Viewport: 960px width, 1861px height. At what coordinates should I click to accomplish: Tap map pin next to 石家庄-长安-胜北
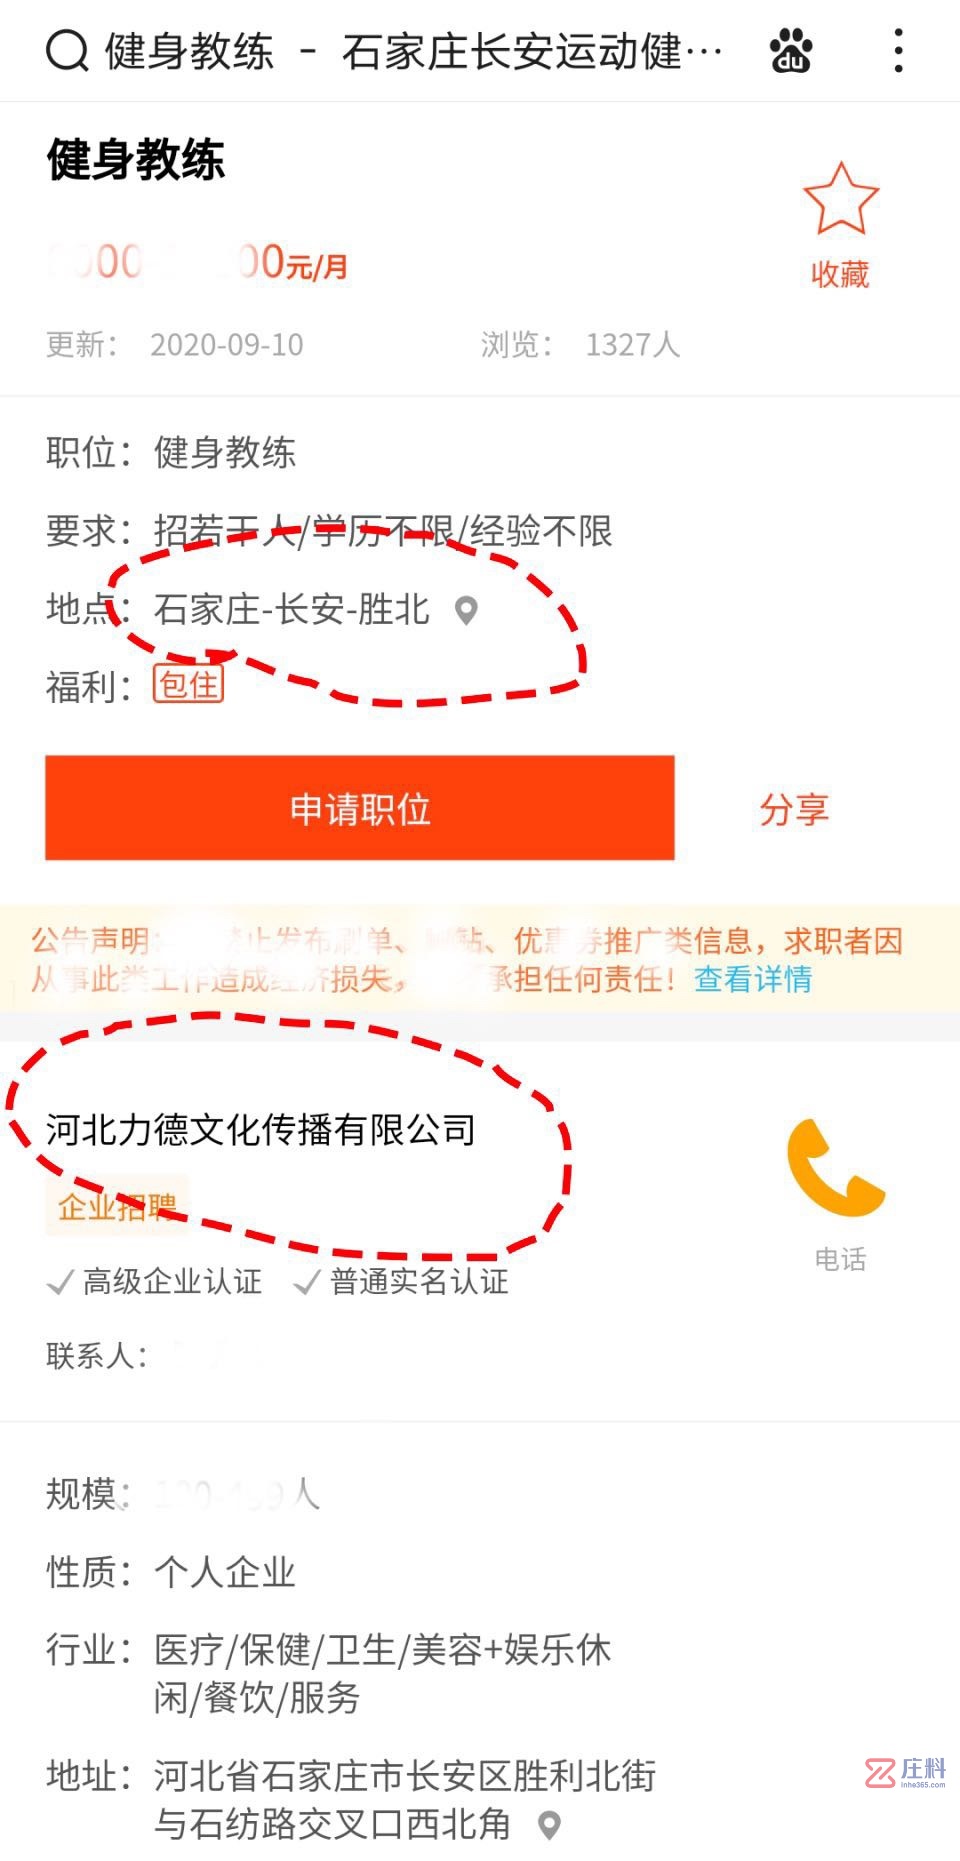[x=466, y=610]
